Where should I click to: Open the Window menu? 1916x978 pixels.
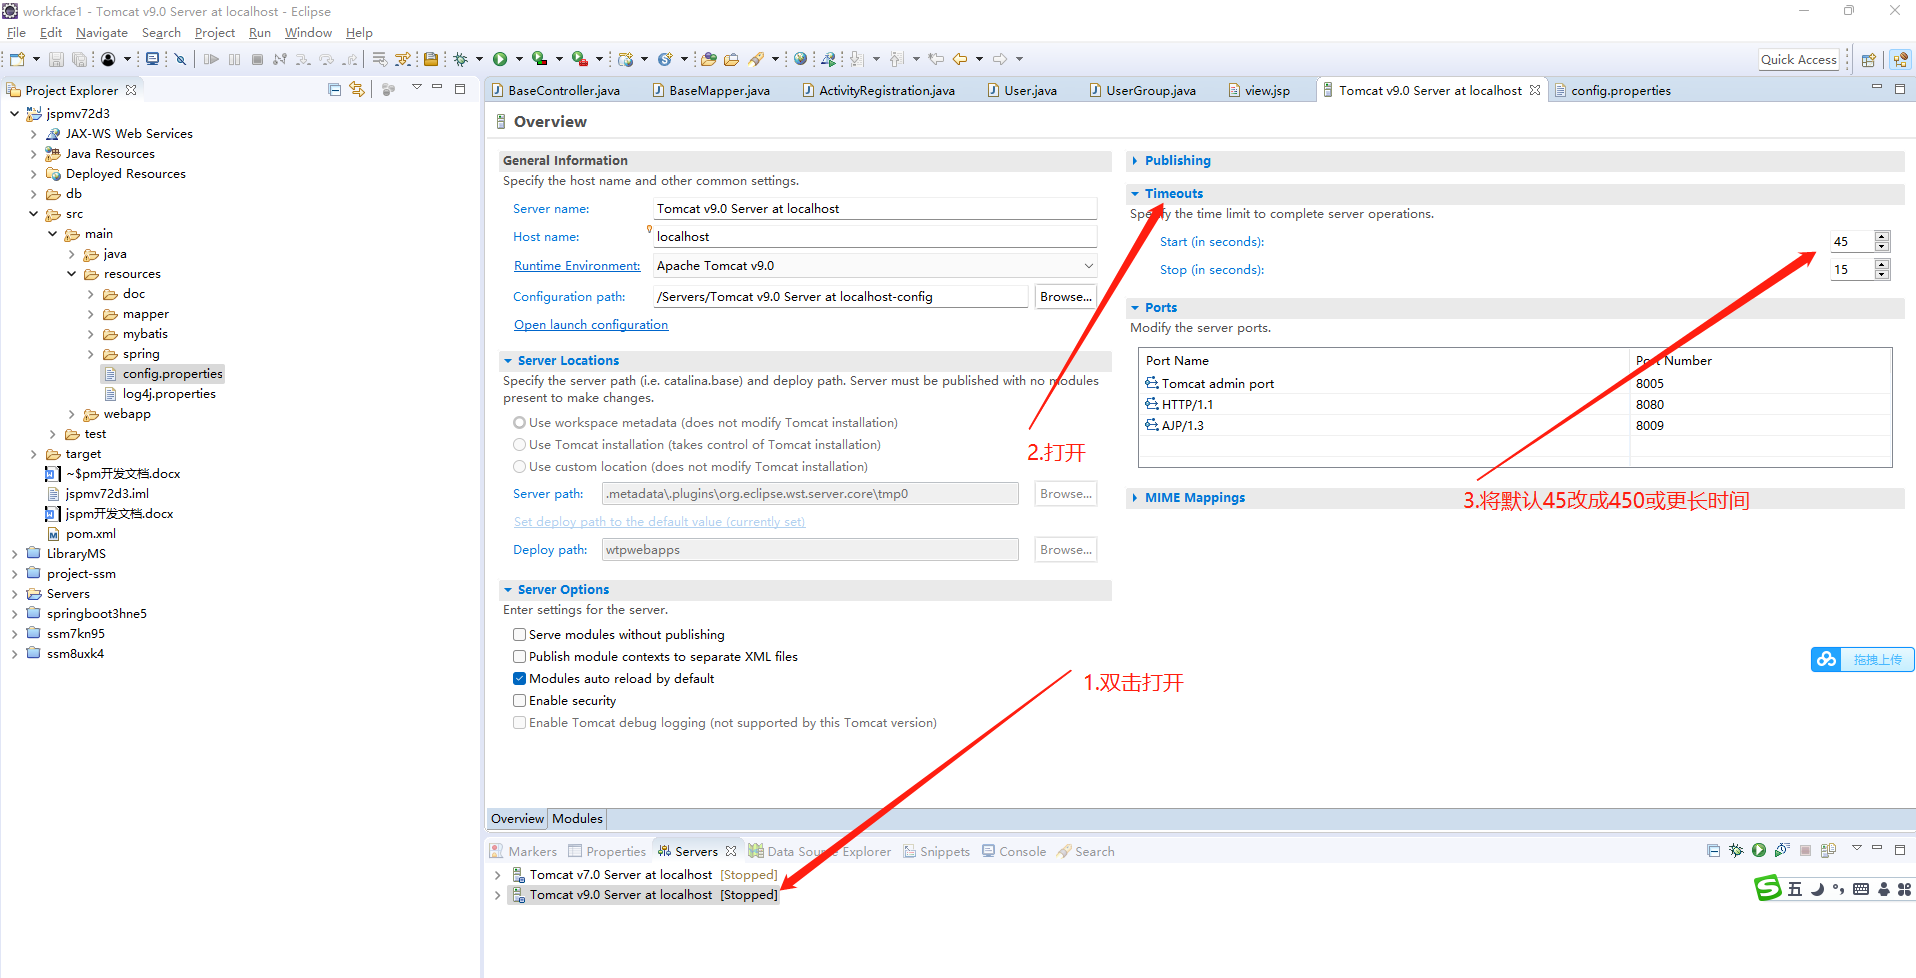(x=308, y=33)
